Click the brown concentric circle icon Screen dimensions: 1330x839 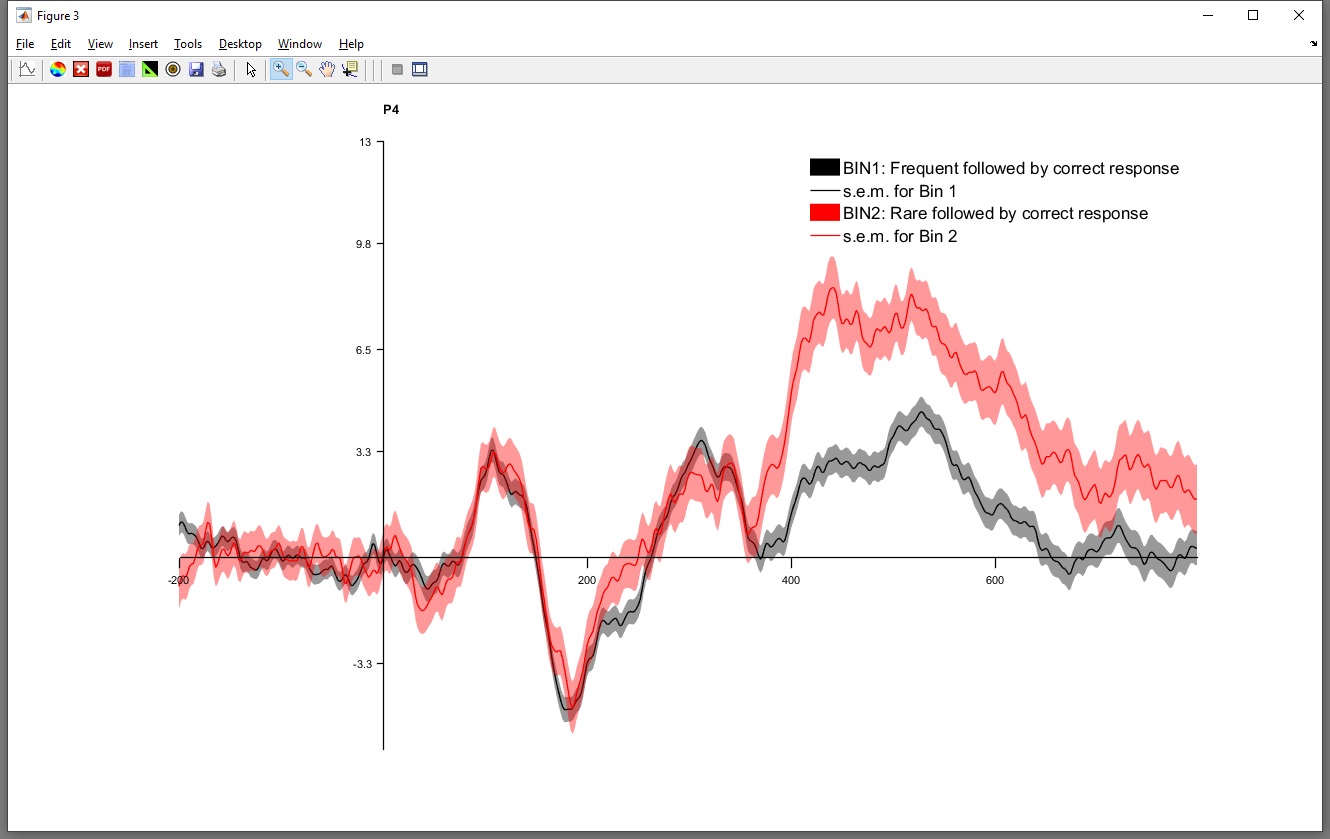[x=173, y=69]
